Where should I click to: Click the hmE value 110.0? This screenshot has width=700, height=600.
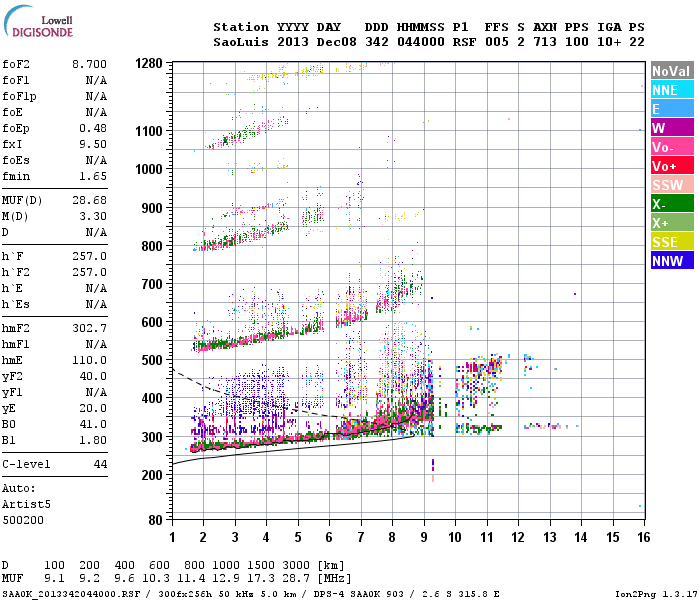89,360
